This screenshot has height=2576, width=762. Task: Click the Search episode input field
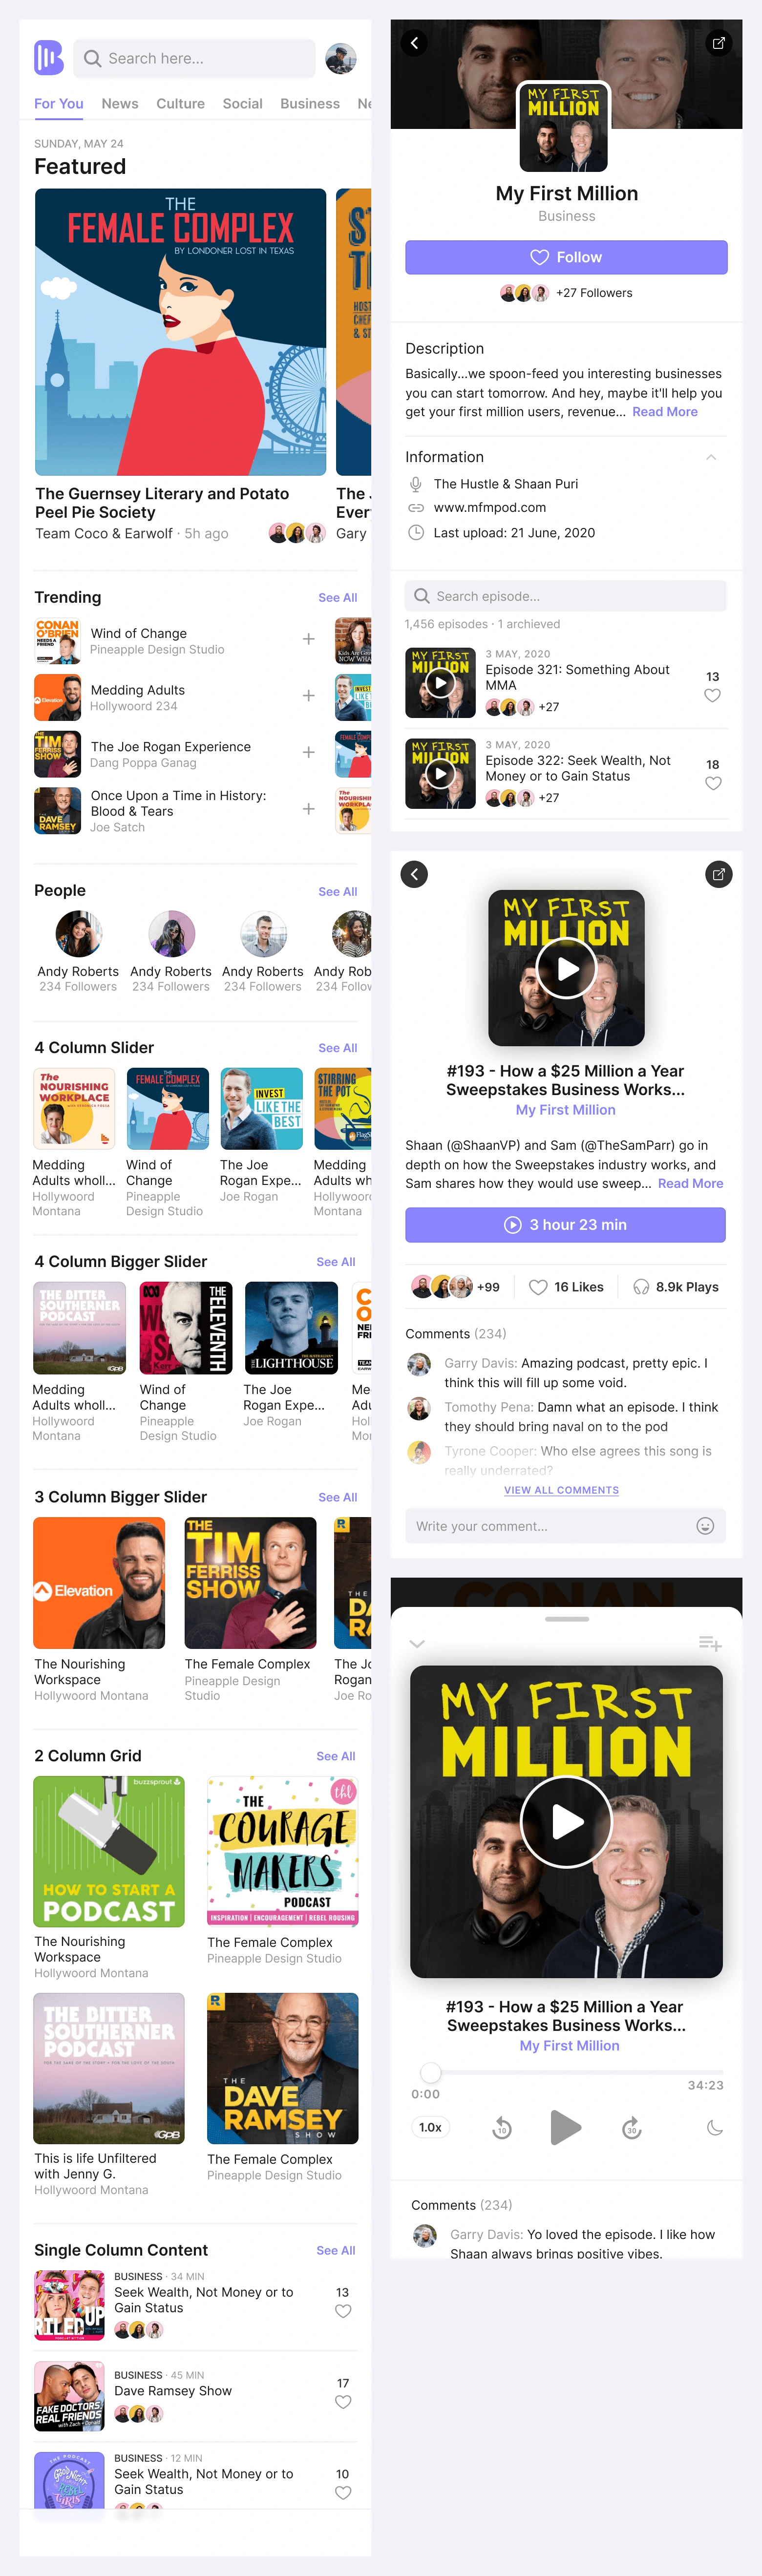tap(566, 596)
